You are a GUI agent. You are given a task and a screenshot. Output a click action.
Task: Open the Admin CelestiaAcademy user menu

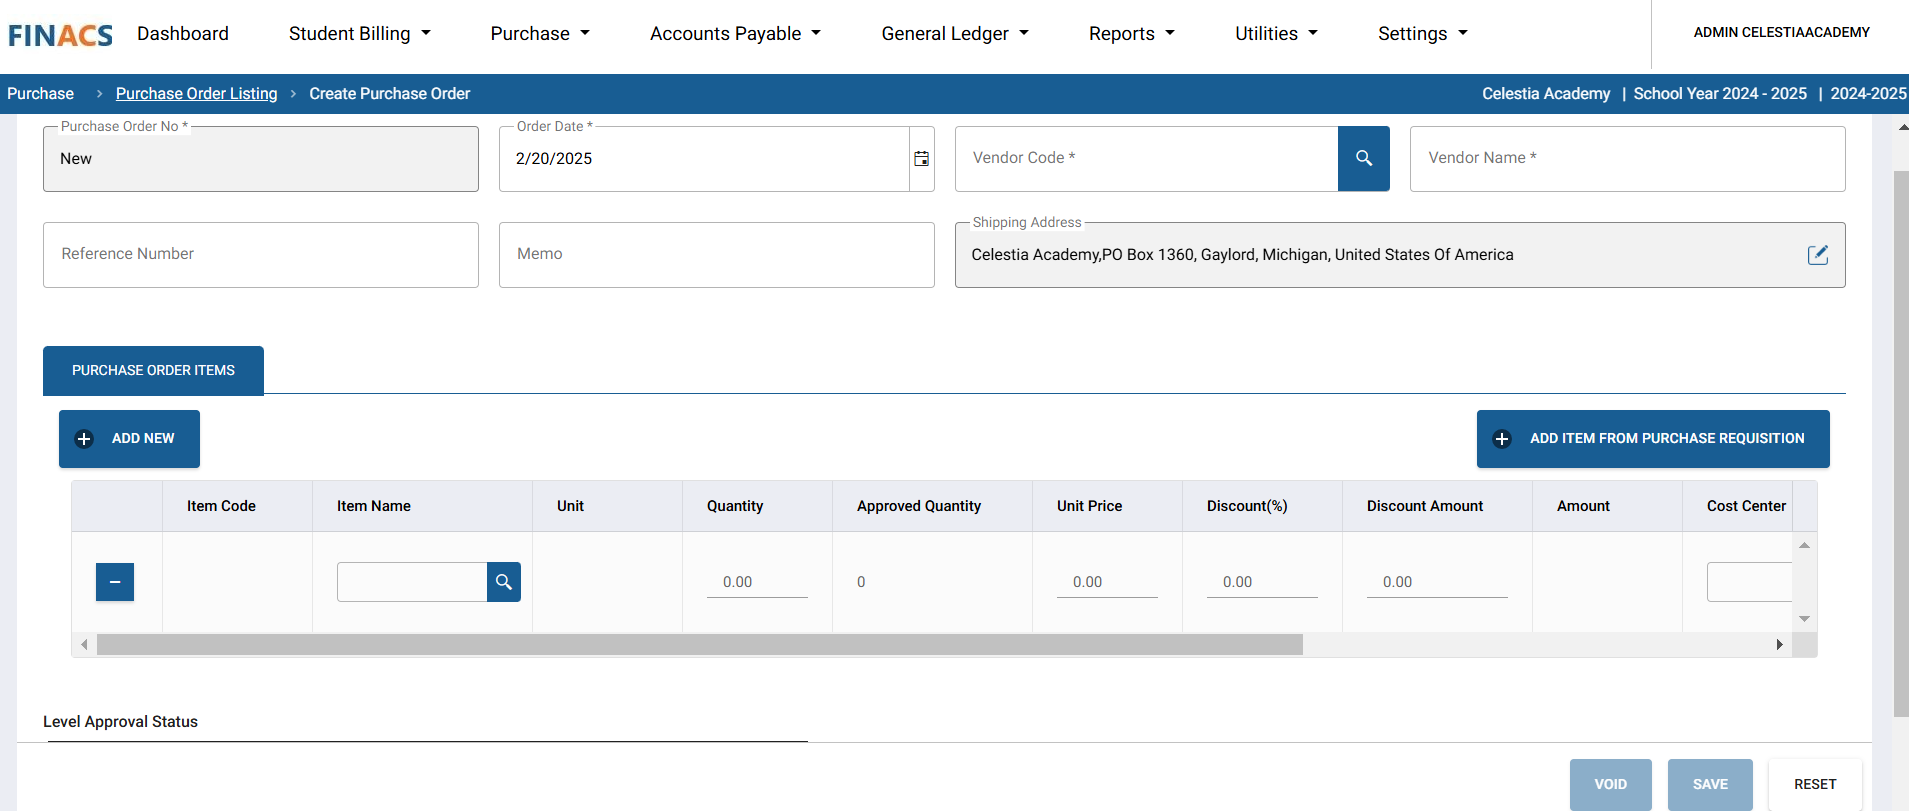1781,33
